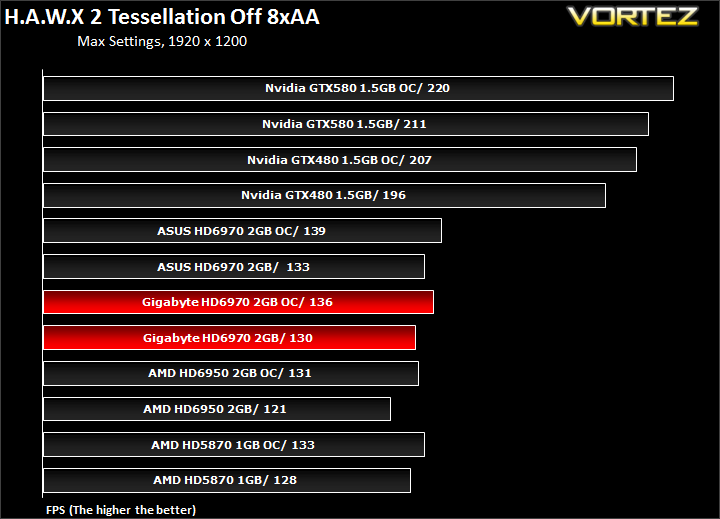Viewport: 720px width, 519px height.
Task: Click the ASUS HD6970 2GB/ 133 bar
Action: click(234, 266)
